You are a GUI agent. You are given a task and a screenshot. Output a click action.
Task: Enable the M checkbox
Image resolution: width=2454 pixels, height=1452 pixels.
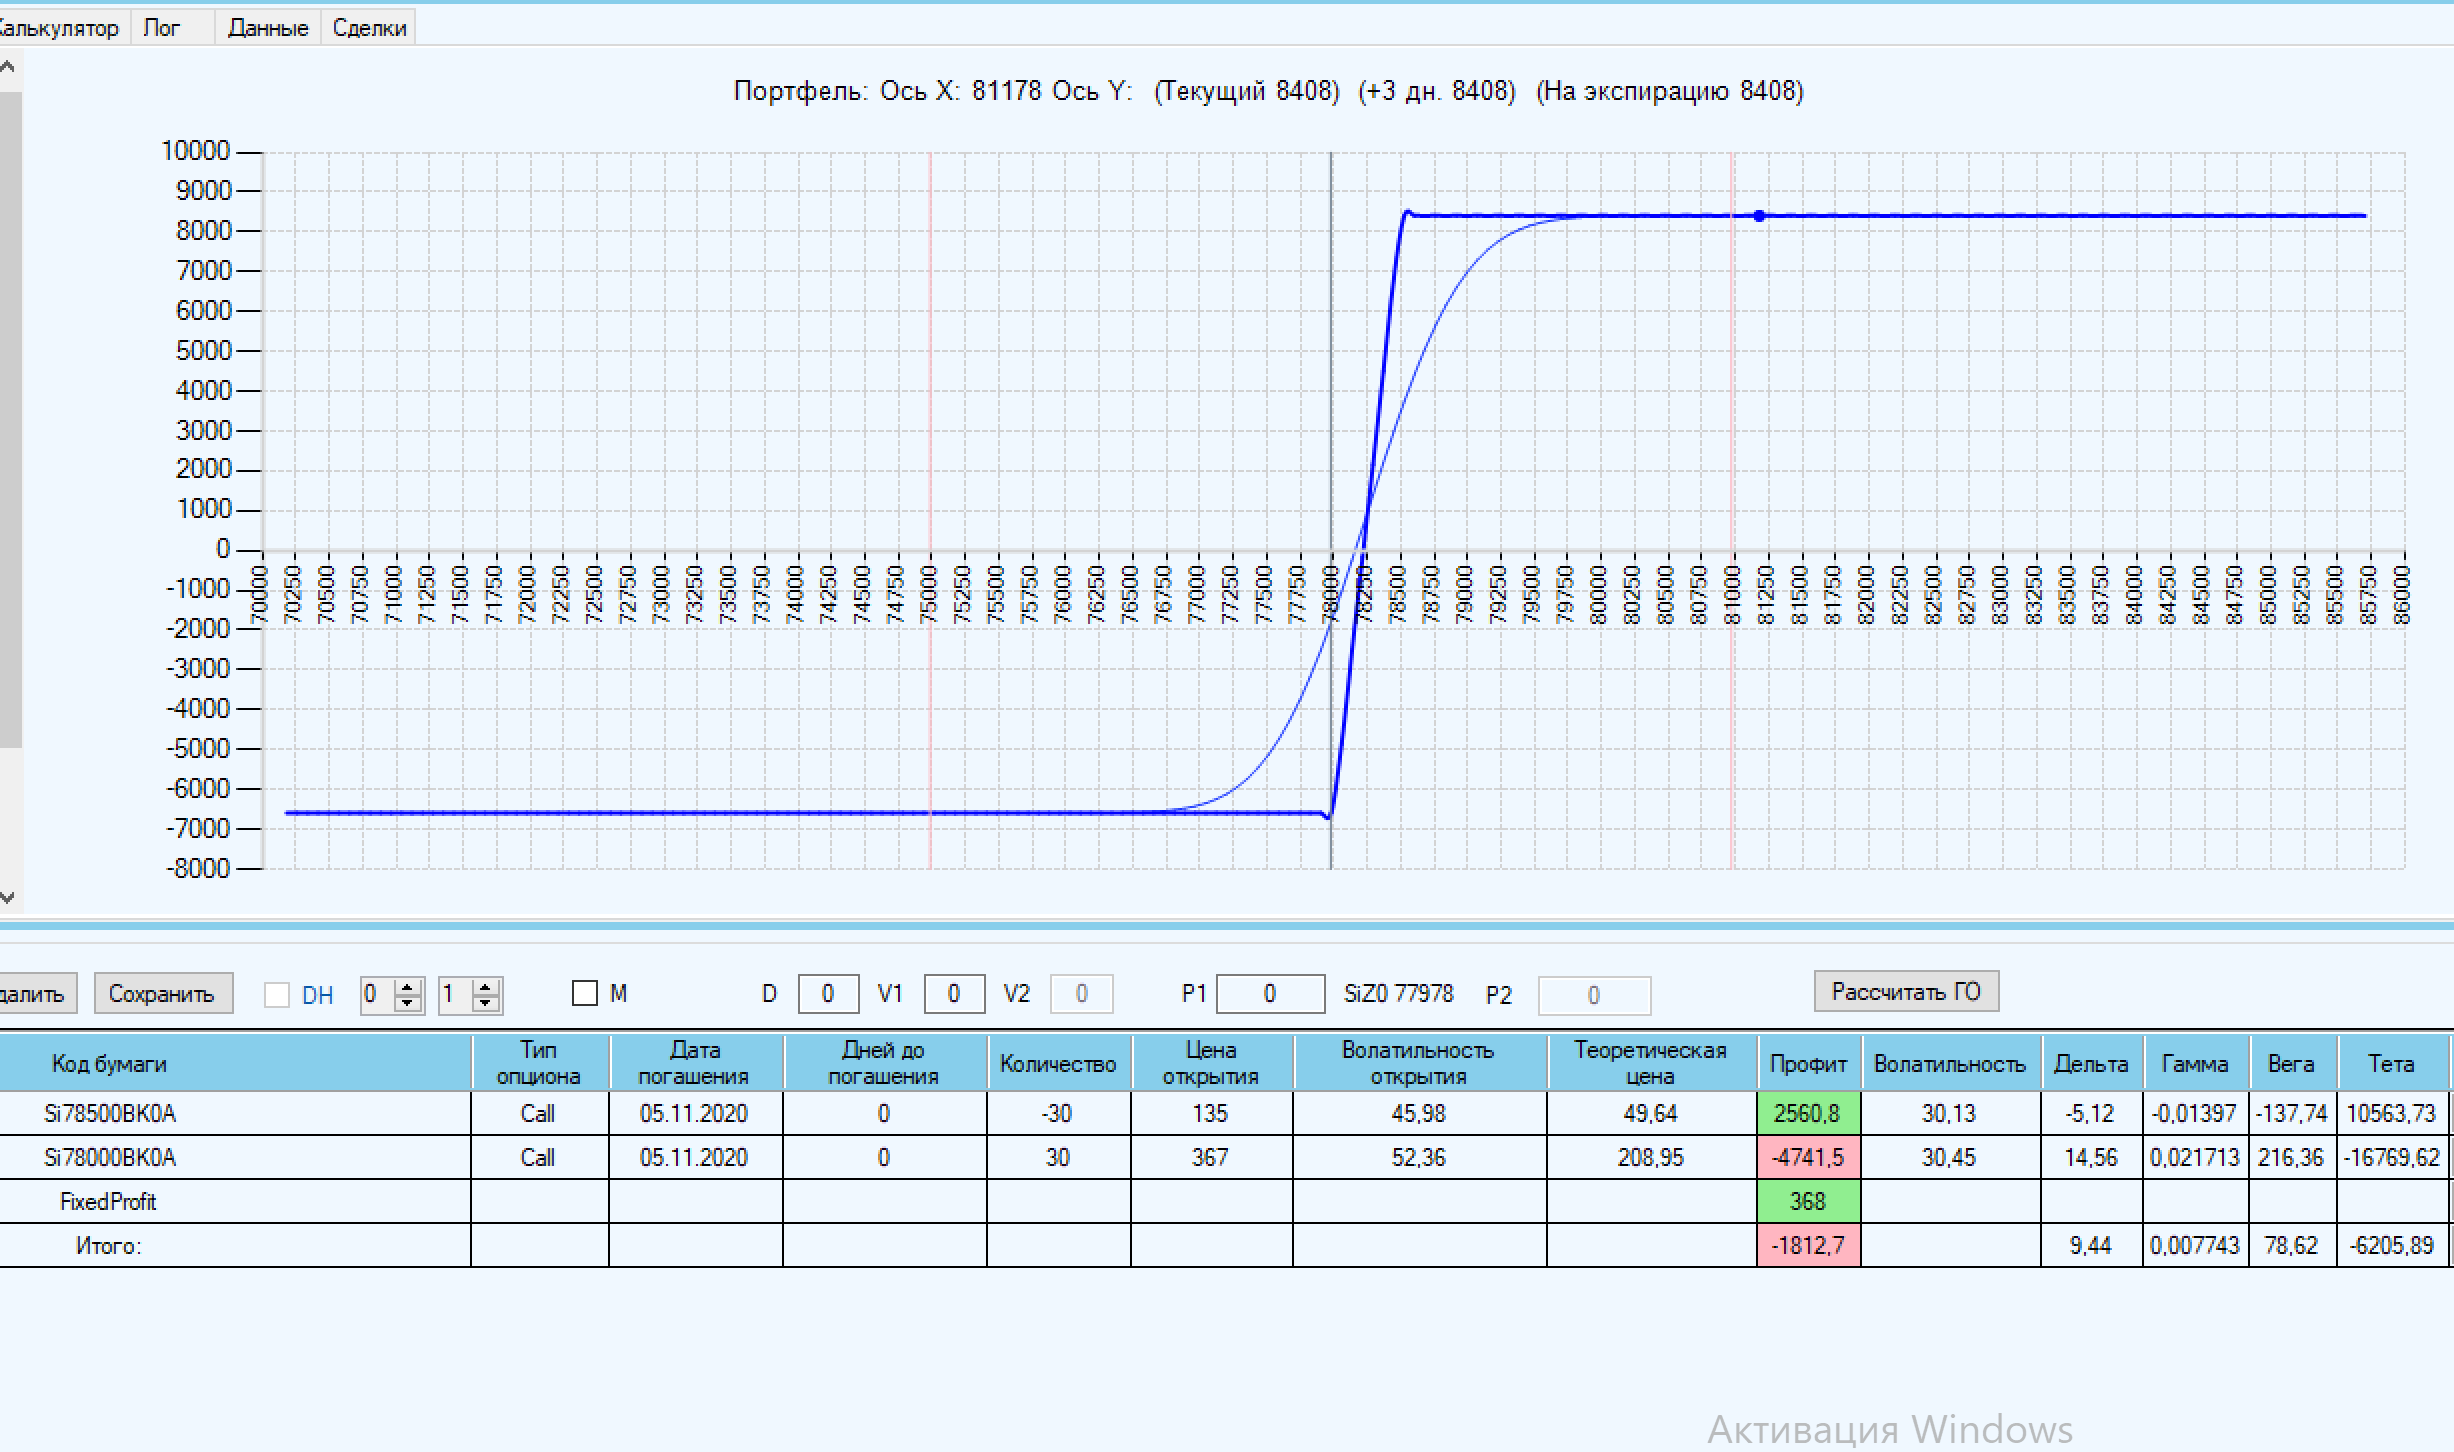tap(585, 994)
